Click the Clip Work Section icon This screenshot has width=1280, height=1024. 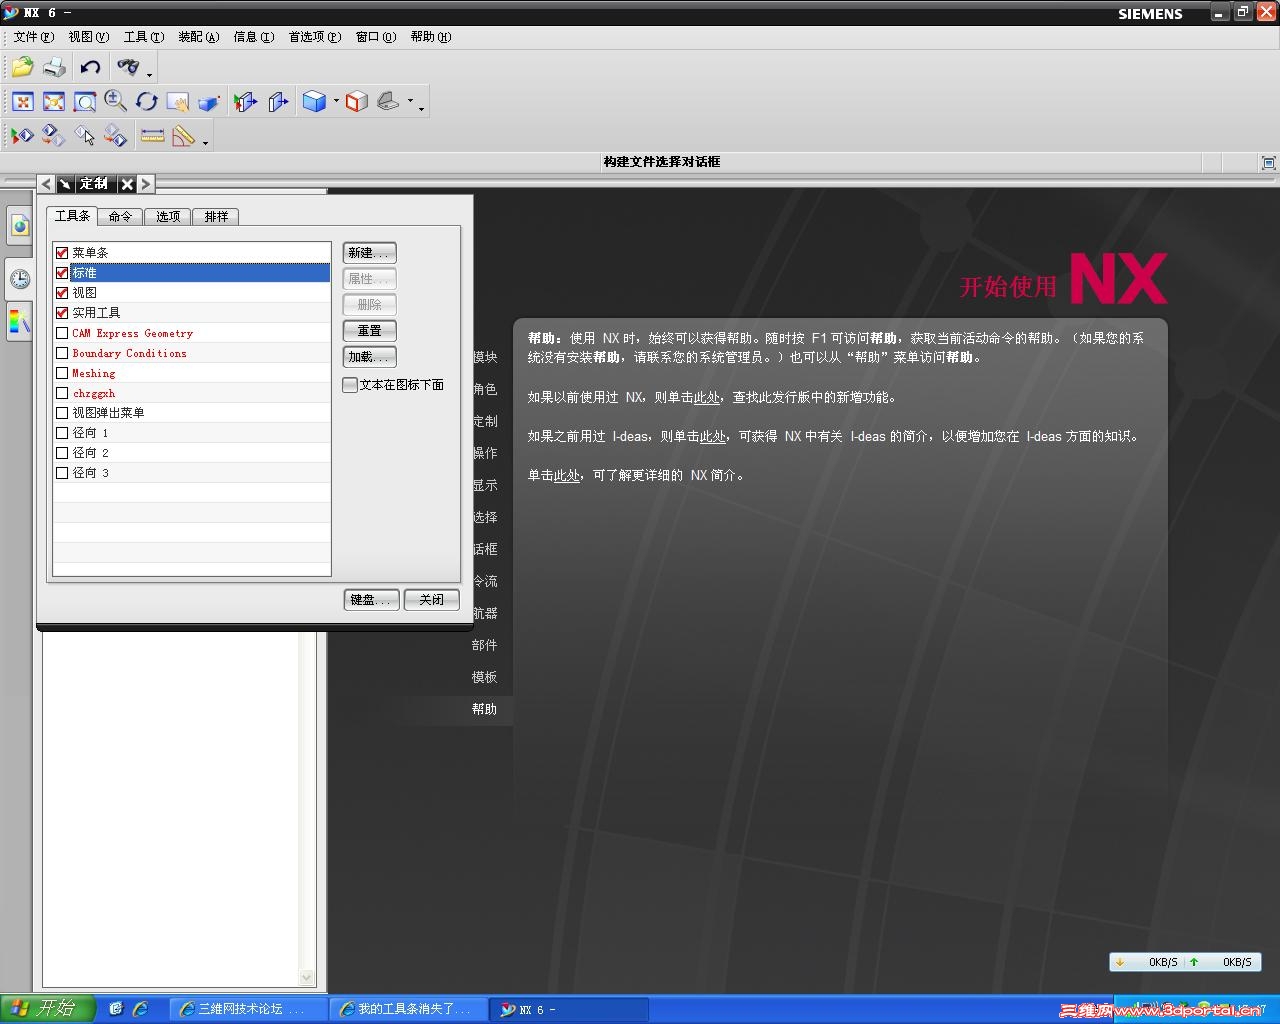278,101
